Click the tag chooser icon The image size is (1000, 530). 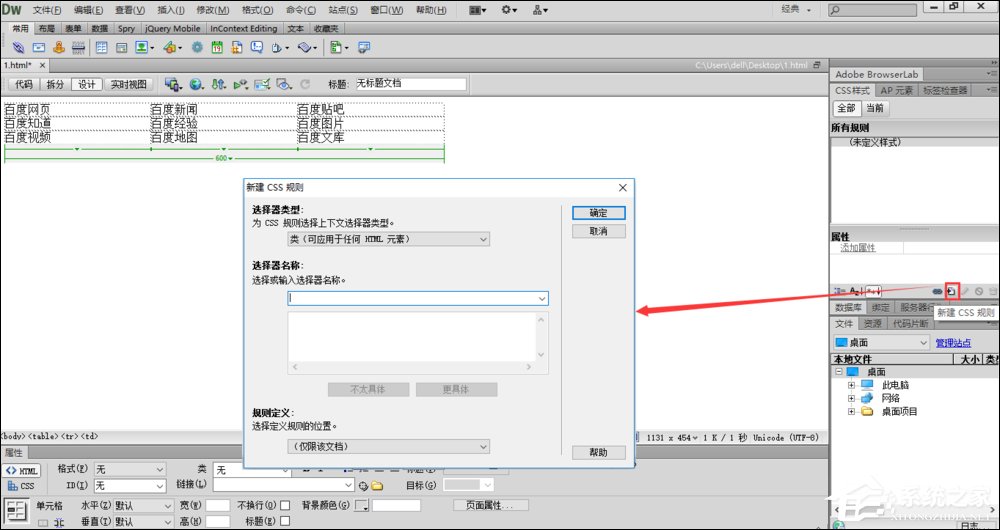[364, 47]
